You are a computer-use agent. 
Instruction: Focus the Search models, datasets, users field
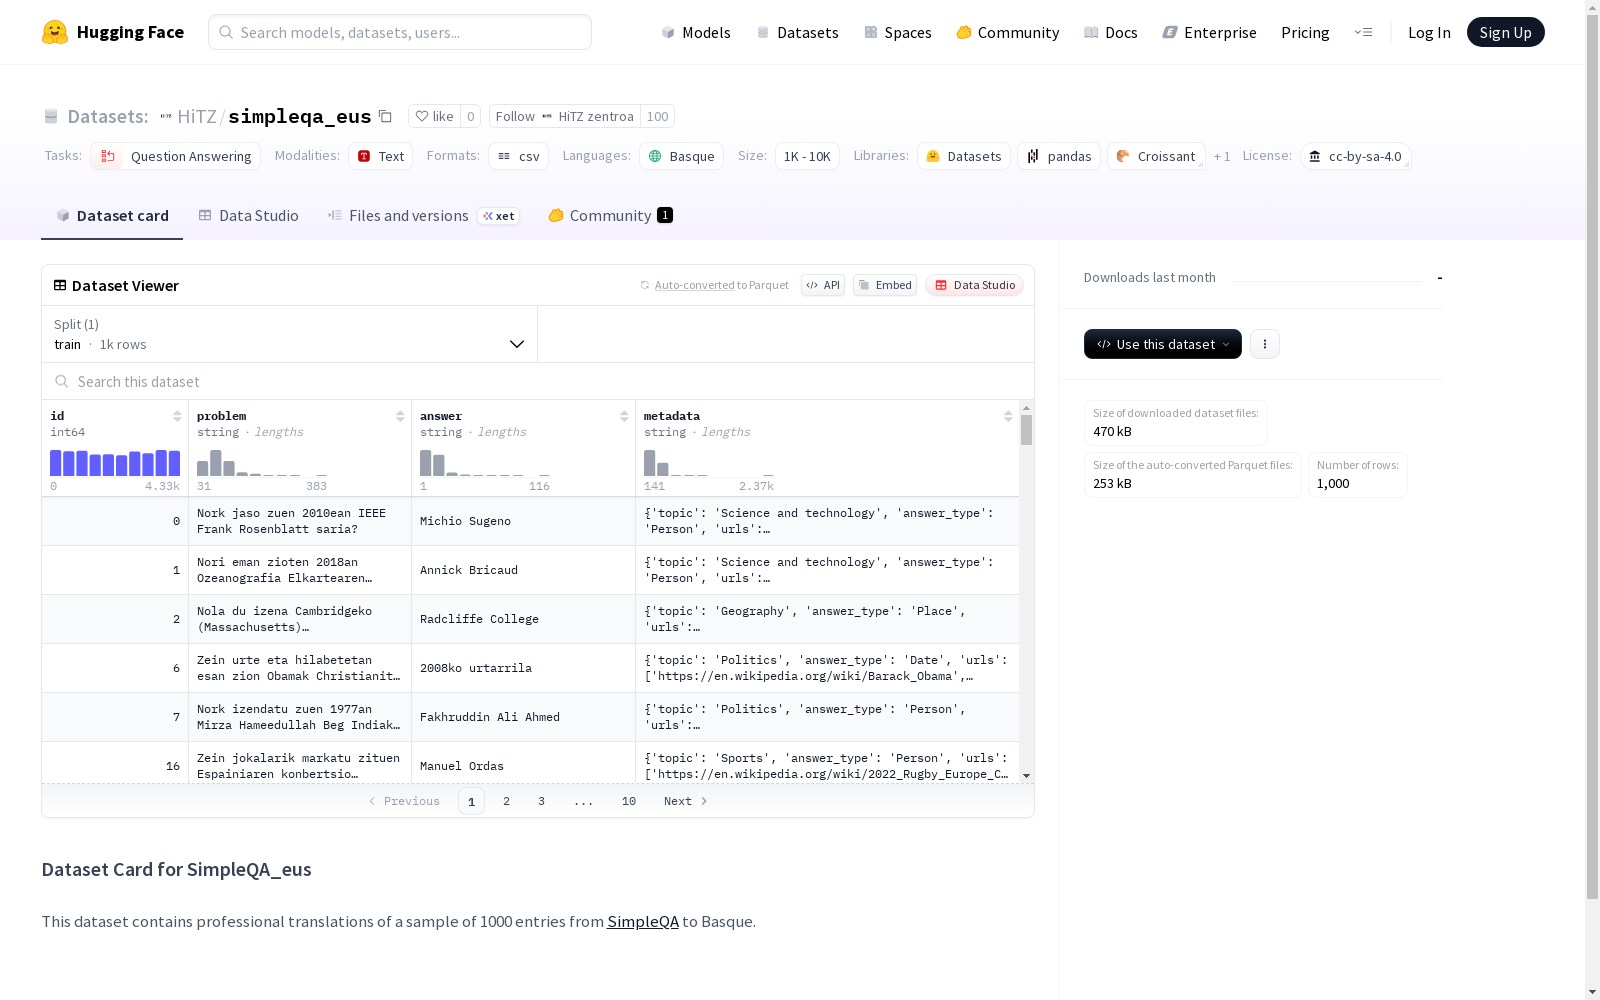(x=400, y=32)
